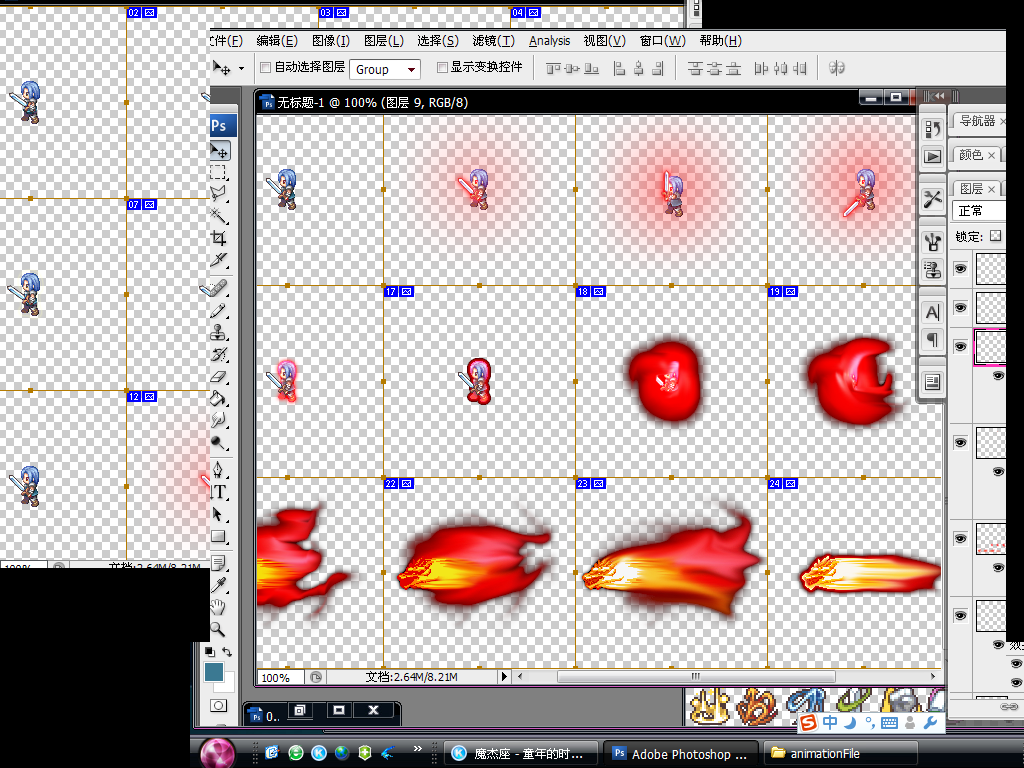Toggle Quick Mask mode in toolbox

point(219,705)
